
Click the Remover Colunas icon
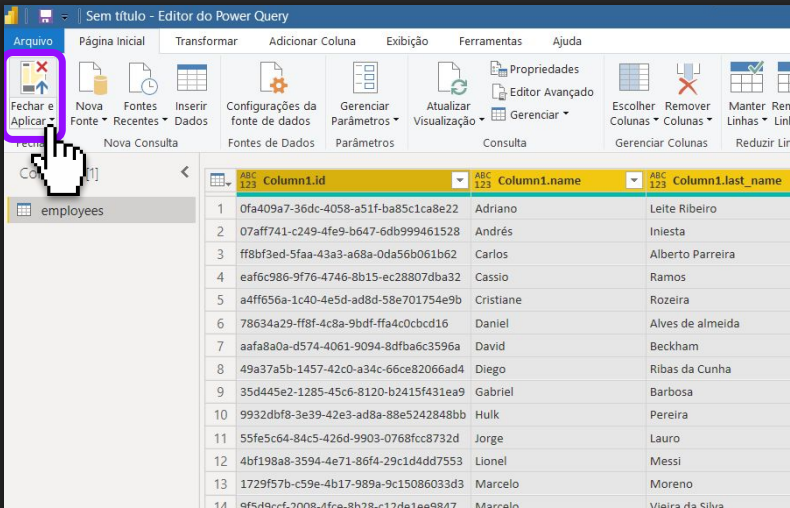(x=688, y=78)
